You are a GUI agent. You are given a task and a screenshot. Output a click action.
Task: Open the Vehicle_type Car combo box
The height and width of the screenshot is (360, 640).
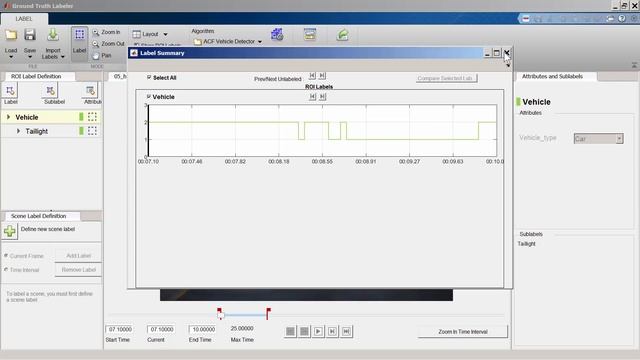pos(598,139)
